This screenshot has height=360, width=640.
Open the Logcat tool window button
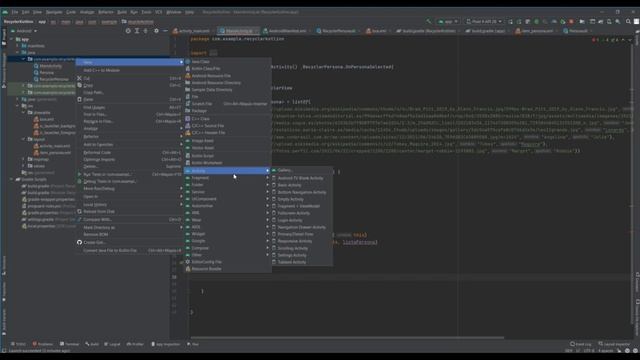point(112,344)
